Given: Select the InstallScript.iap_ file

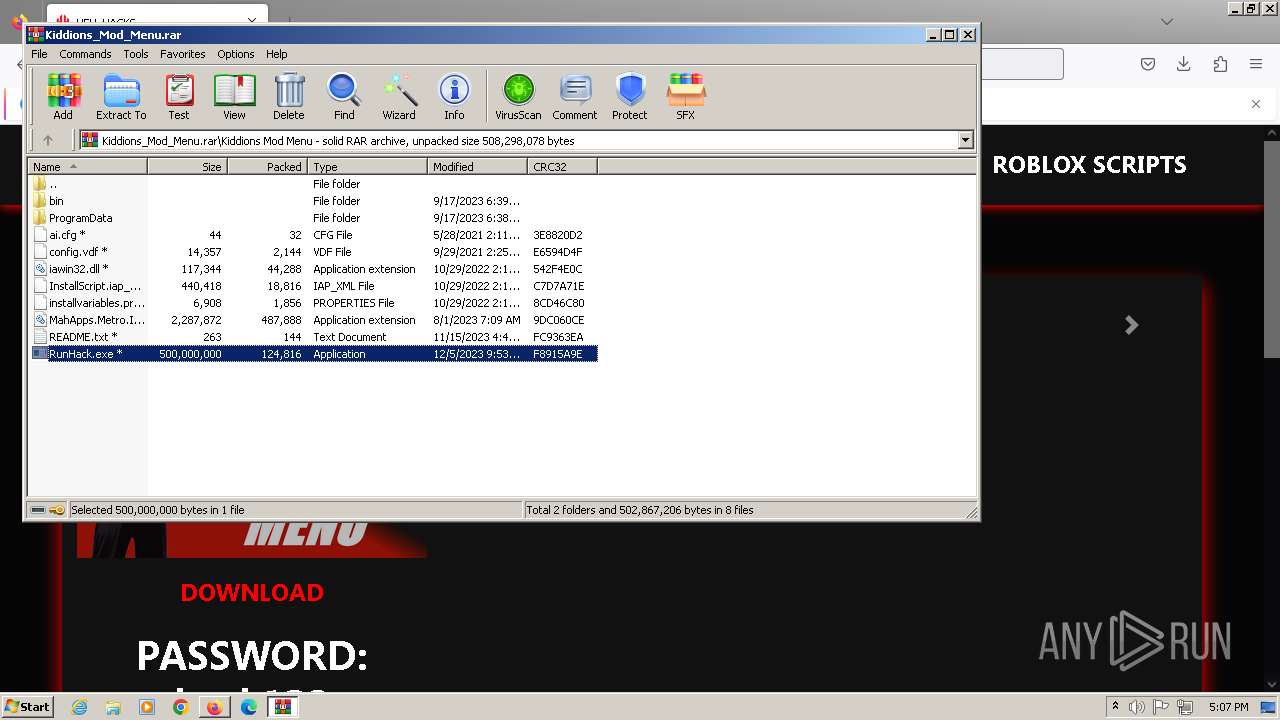Looking at the screenshot, I should click(314, 286).
